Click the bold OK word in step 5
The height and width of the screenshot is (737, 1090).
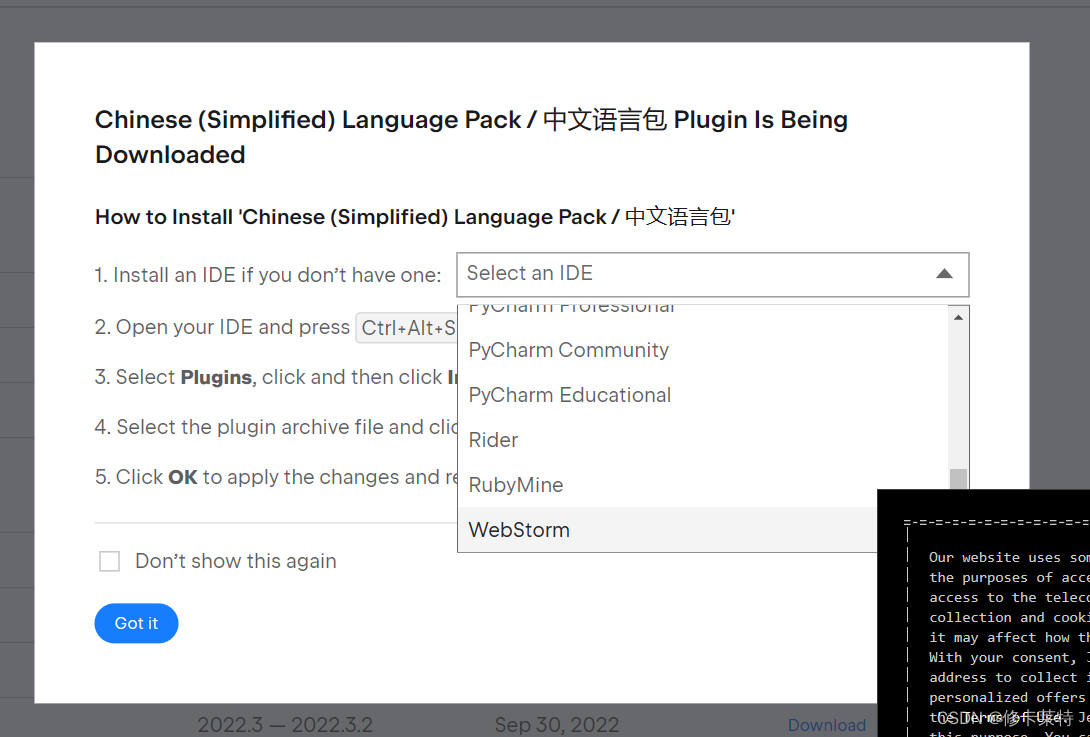(183, 477)
